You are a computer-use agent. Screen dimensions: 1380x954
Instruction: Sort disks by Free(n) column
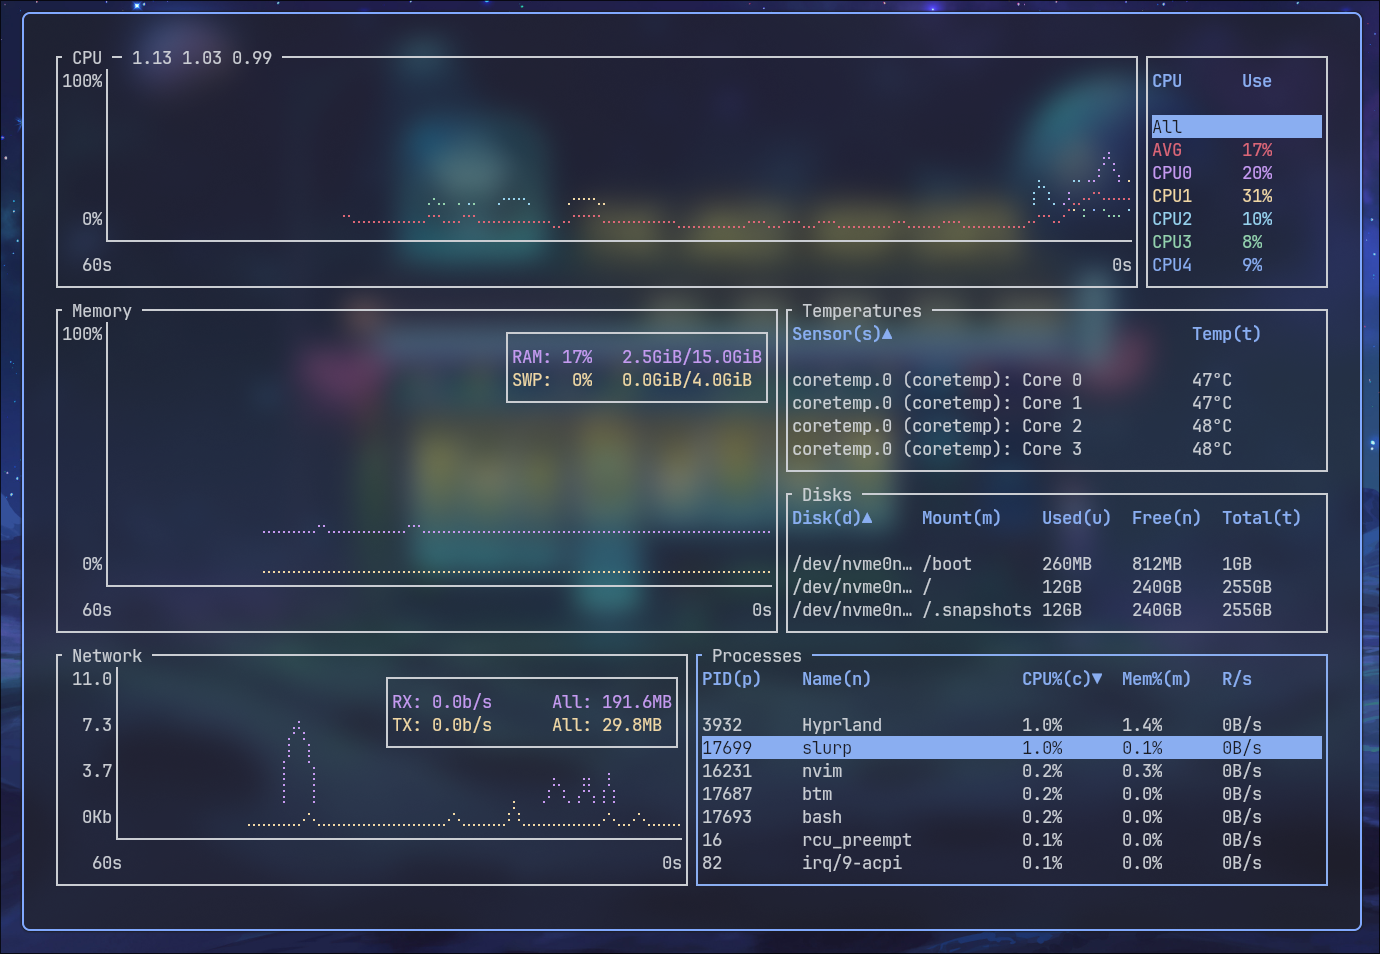coord(1165,518)
